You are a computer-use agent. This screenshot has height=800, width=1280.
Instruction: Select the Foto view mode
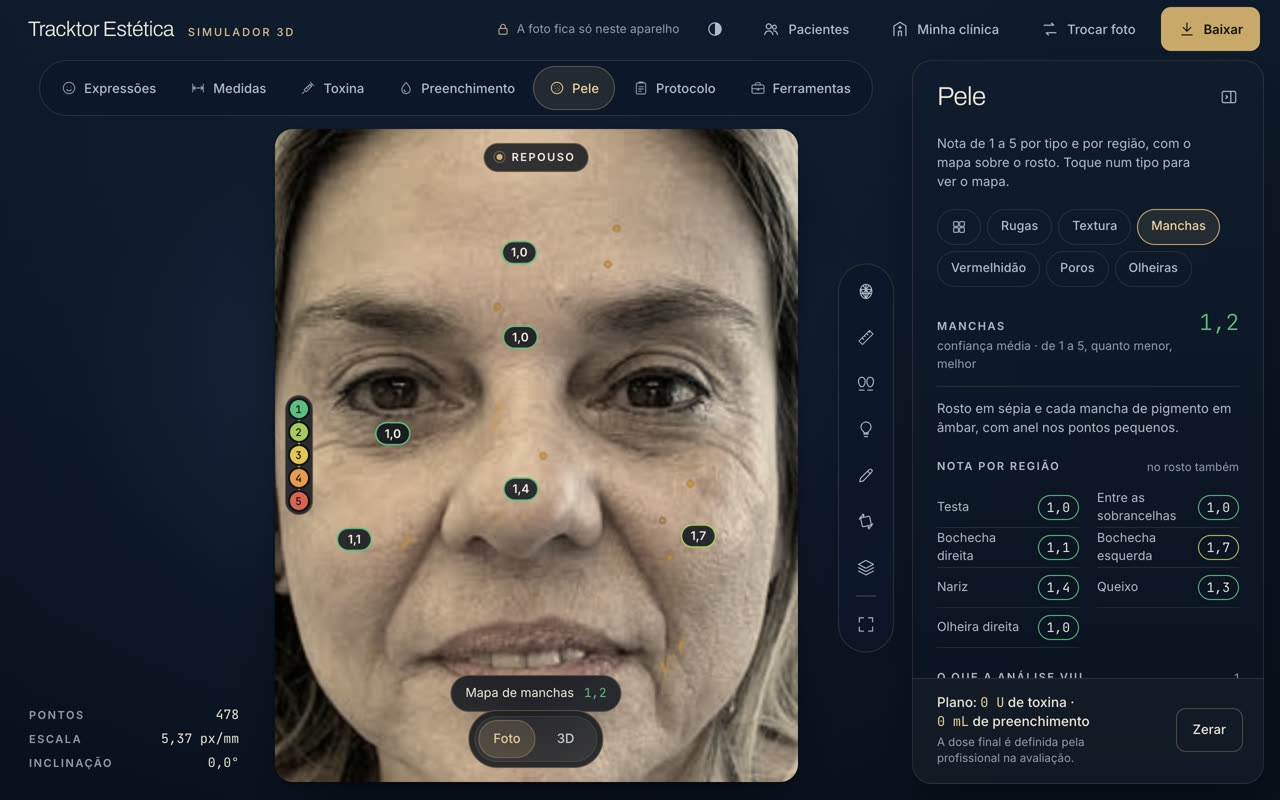coord(507,739)
